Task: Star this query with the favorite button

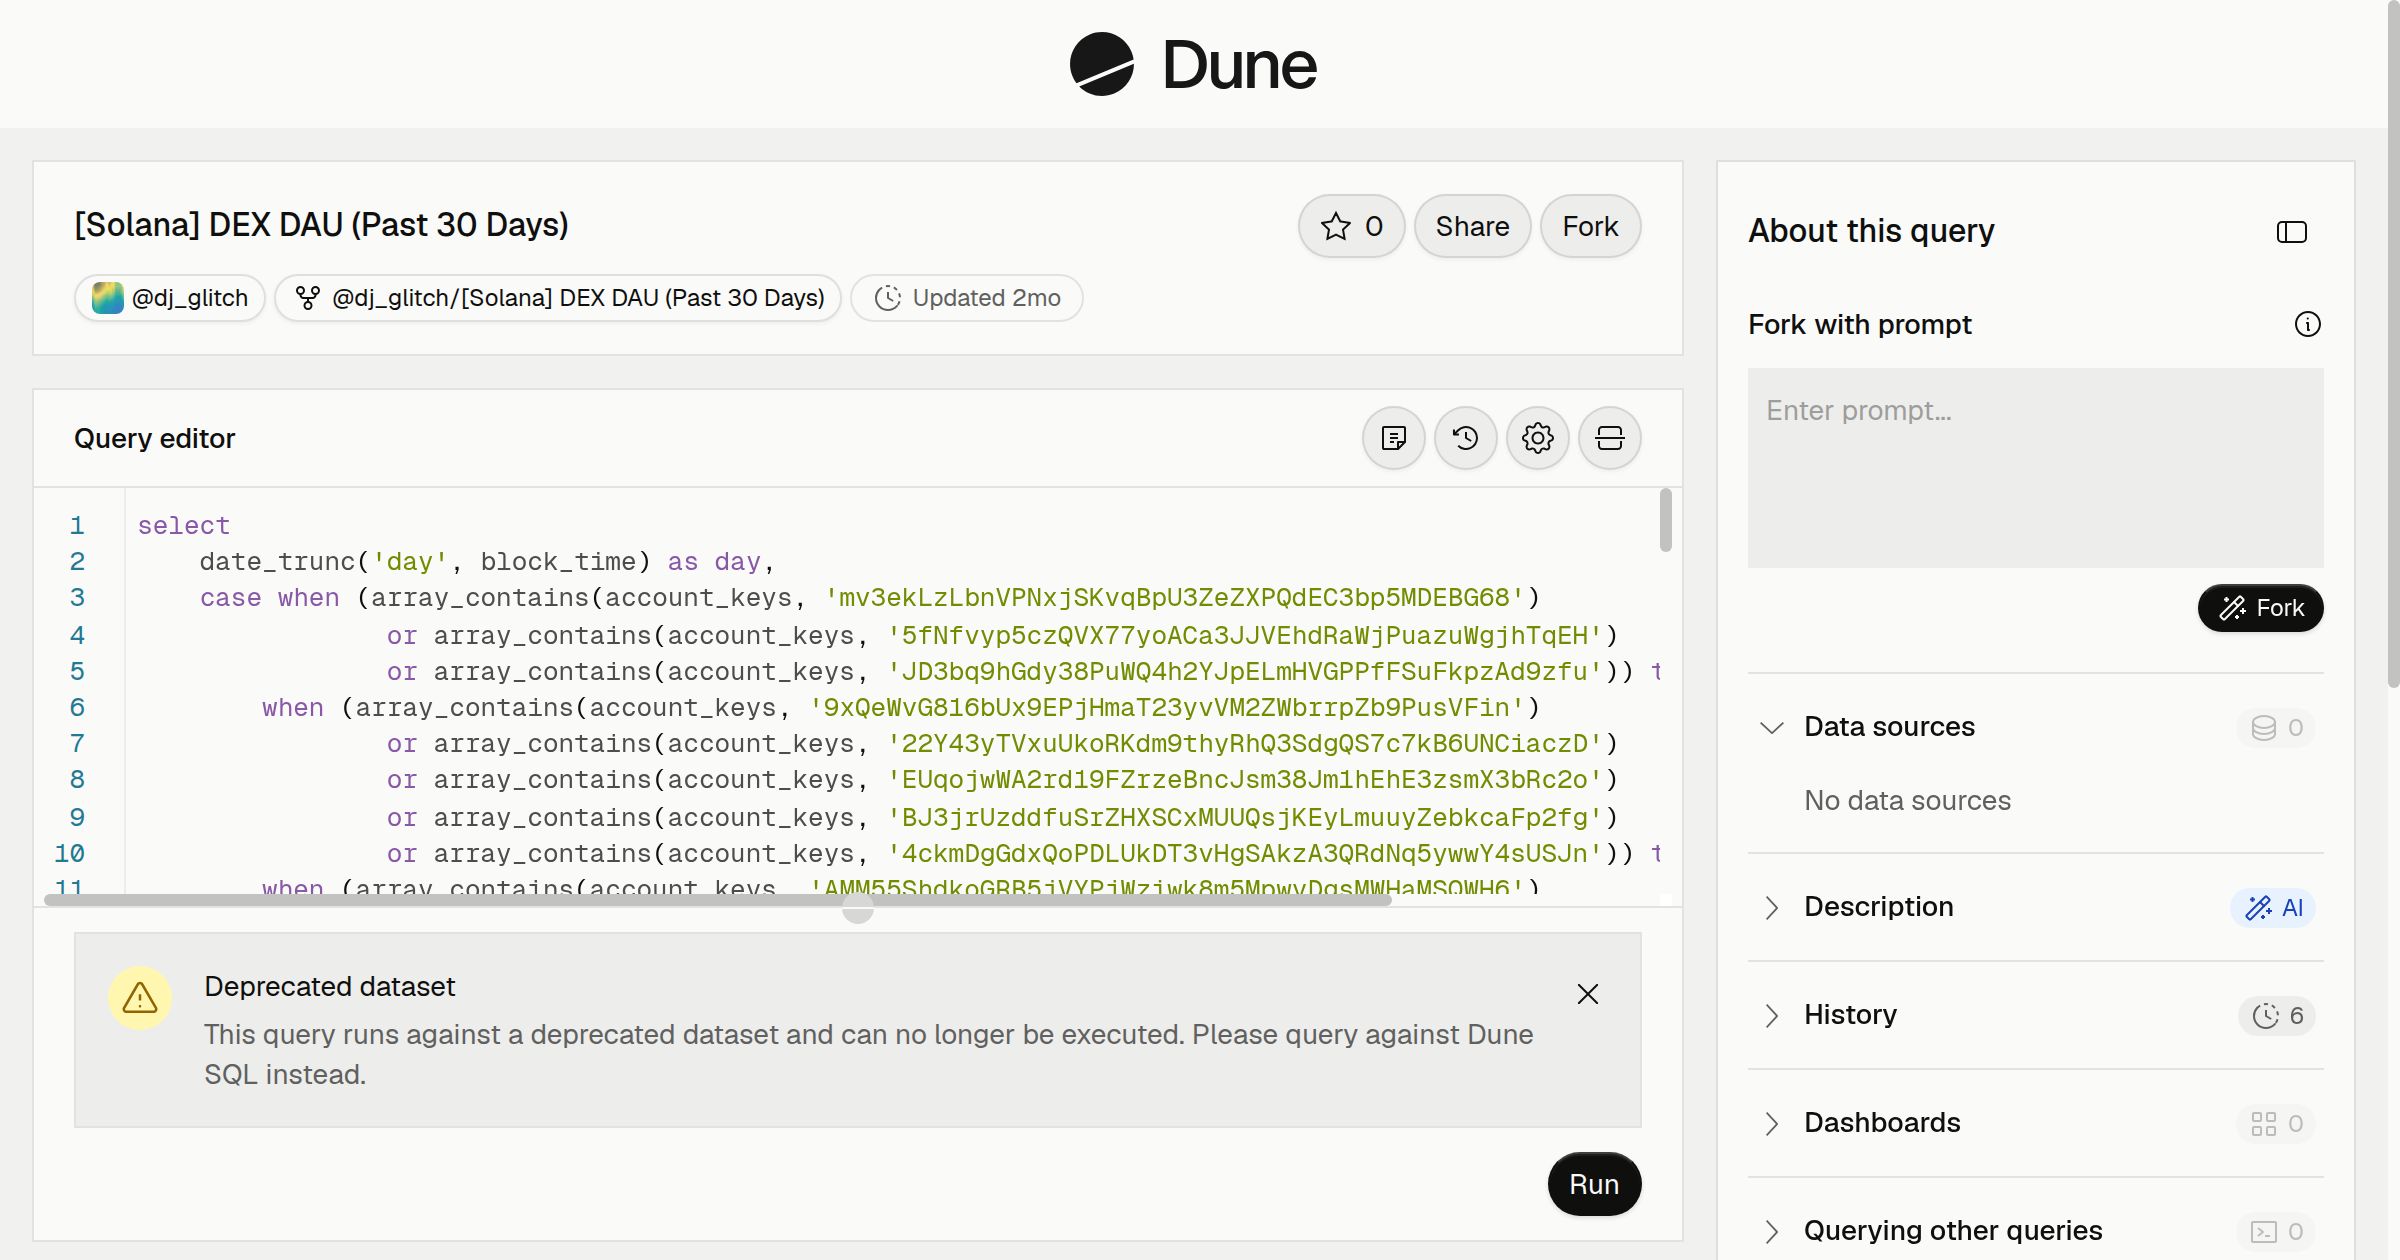Action: click(1352, 226)
